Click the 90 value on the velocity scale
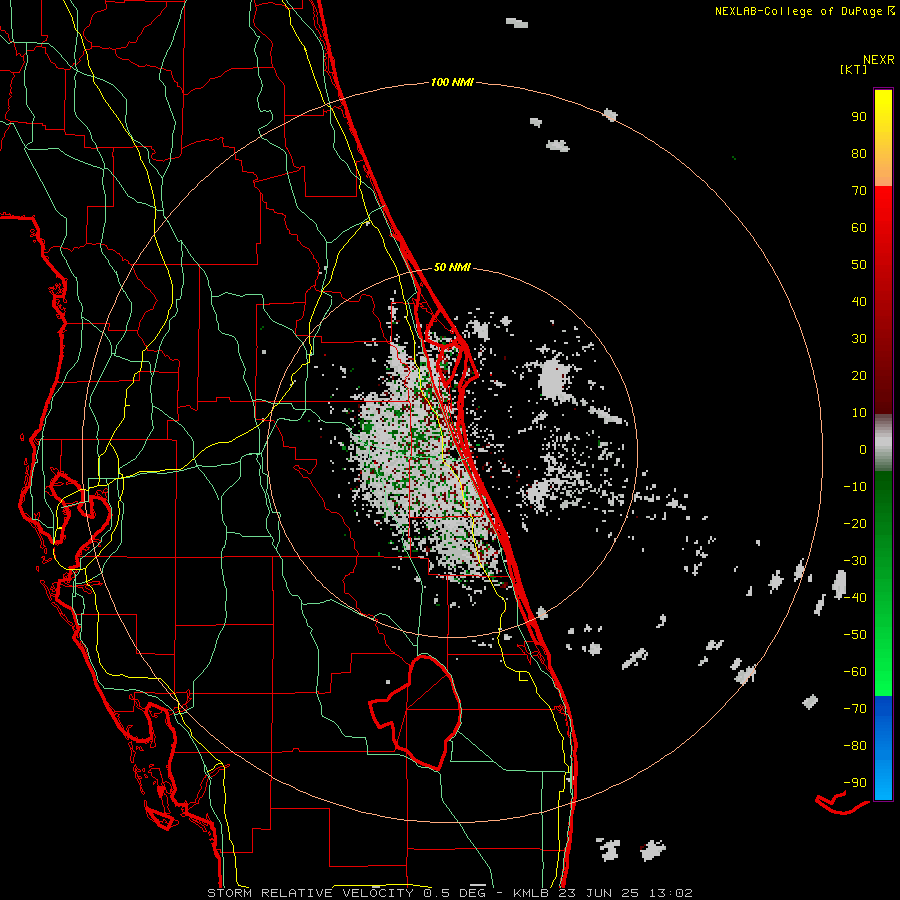The image size is (900, 900). tap(859, 117)
